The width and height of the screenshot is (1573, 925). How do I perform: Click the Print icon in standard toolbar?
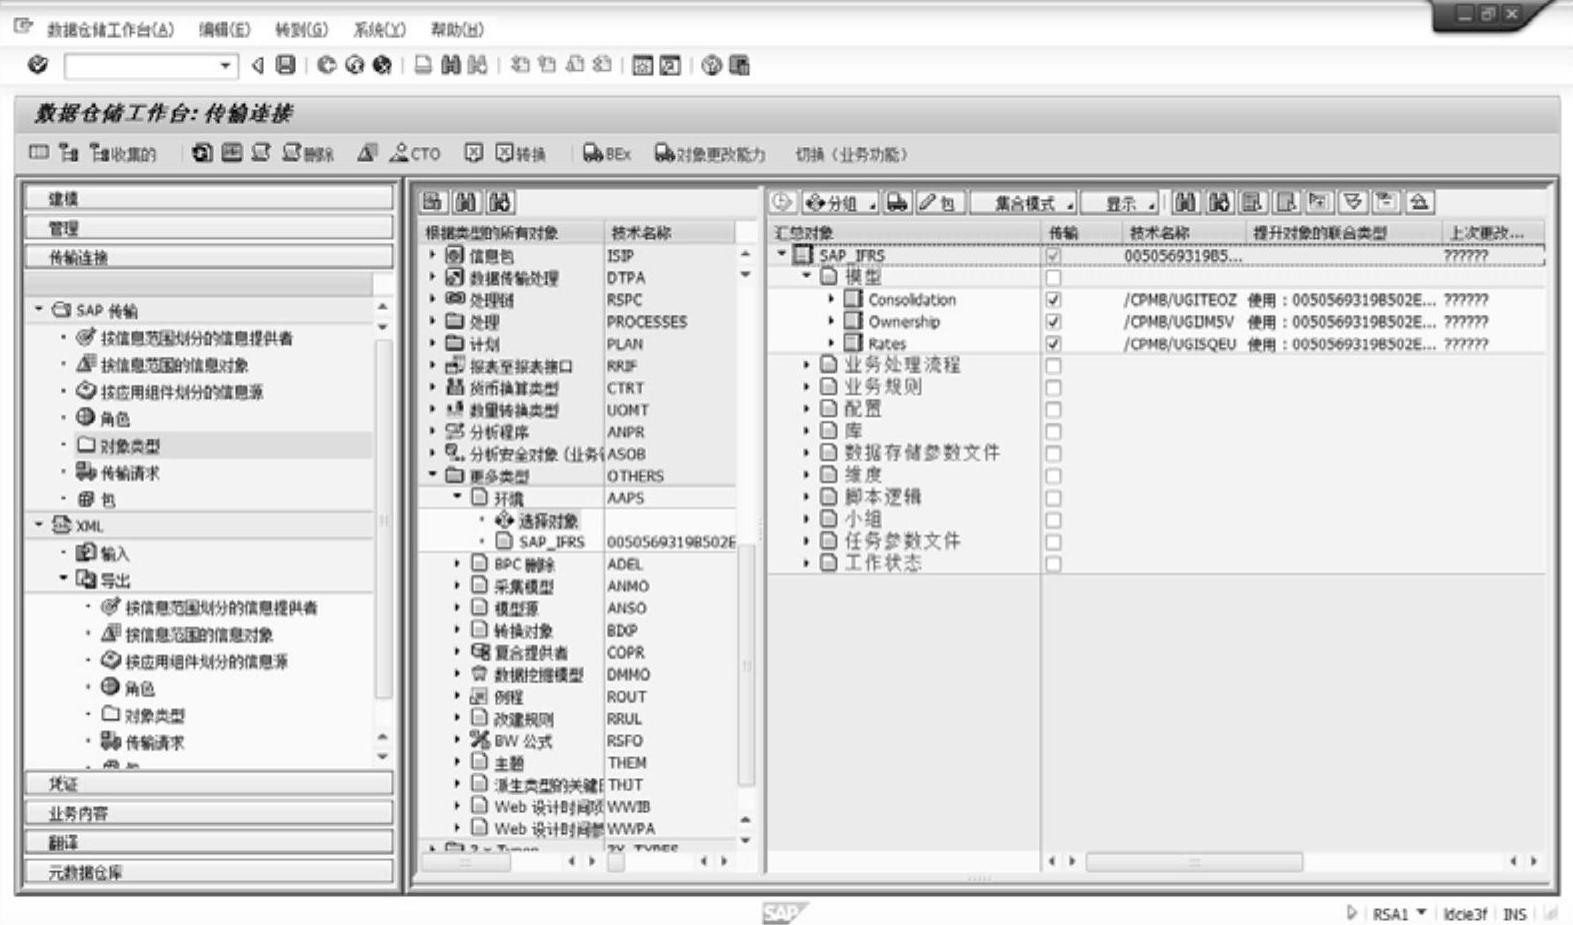424,65
